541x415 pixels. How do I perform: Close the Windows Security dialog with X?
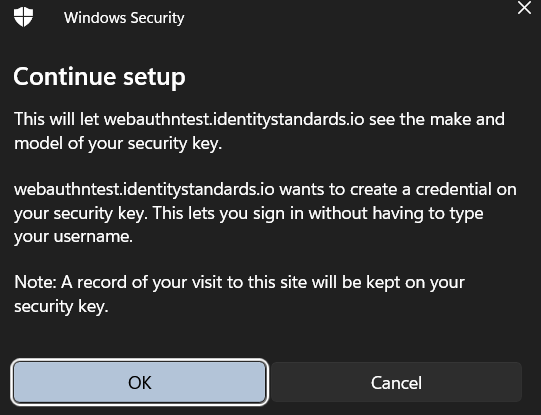click(x=524, y=8)
